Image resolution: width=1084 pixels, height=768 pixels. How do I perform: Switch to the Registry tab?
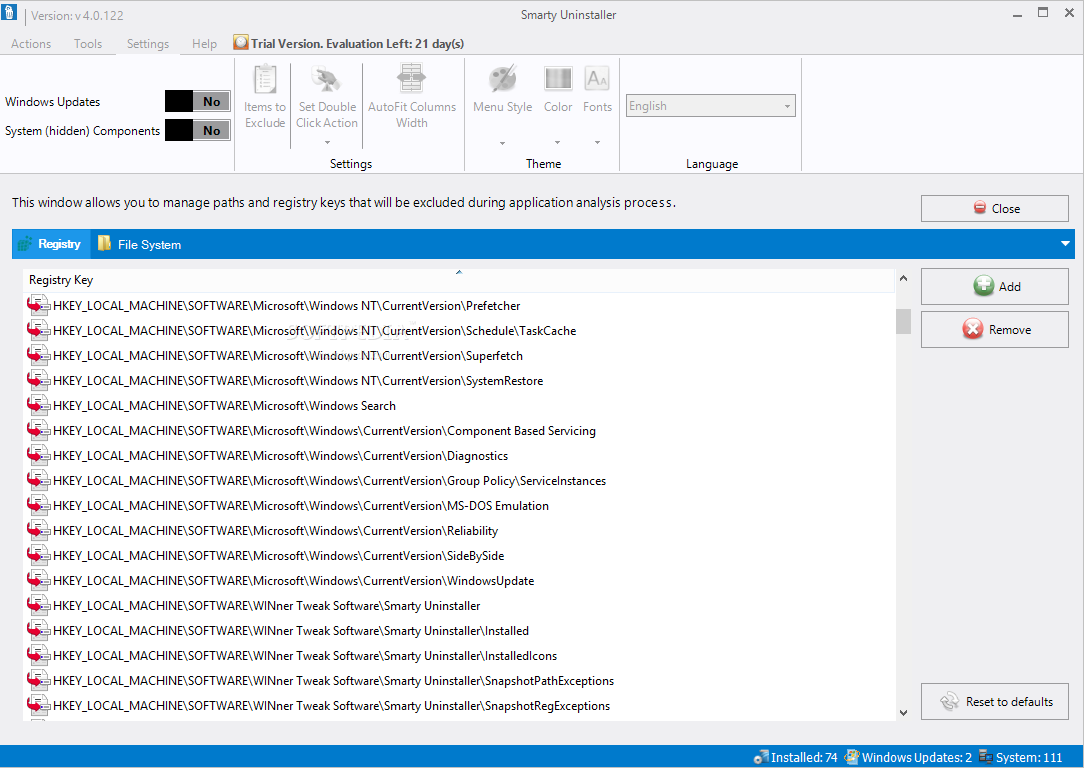pyautogui.click(x=51, y=244)
